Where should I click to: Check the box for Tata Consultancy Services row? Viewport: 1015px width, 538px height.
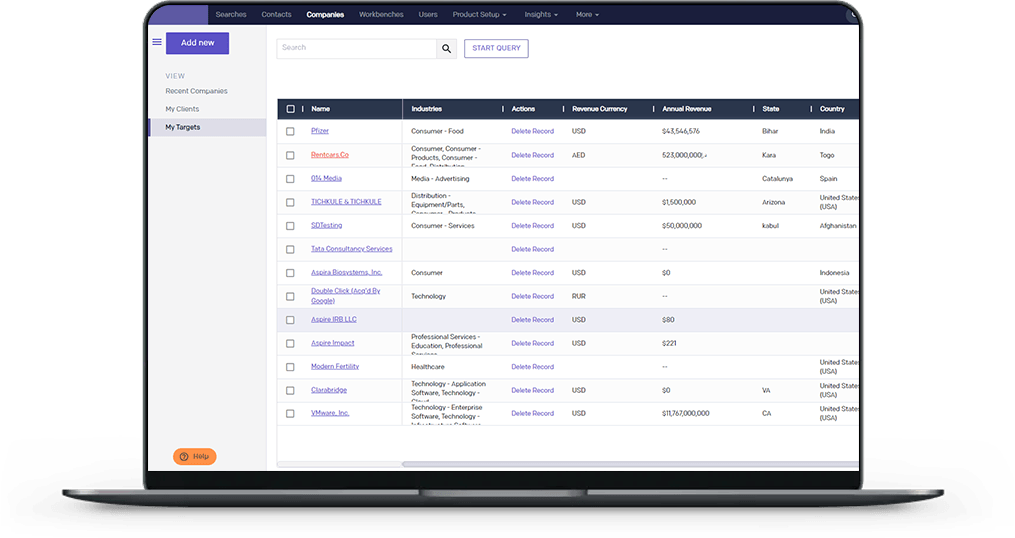(x=291, y=249)
